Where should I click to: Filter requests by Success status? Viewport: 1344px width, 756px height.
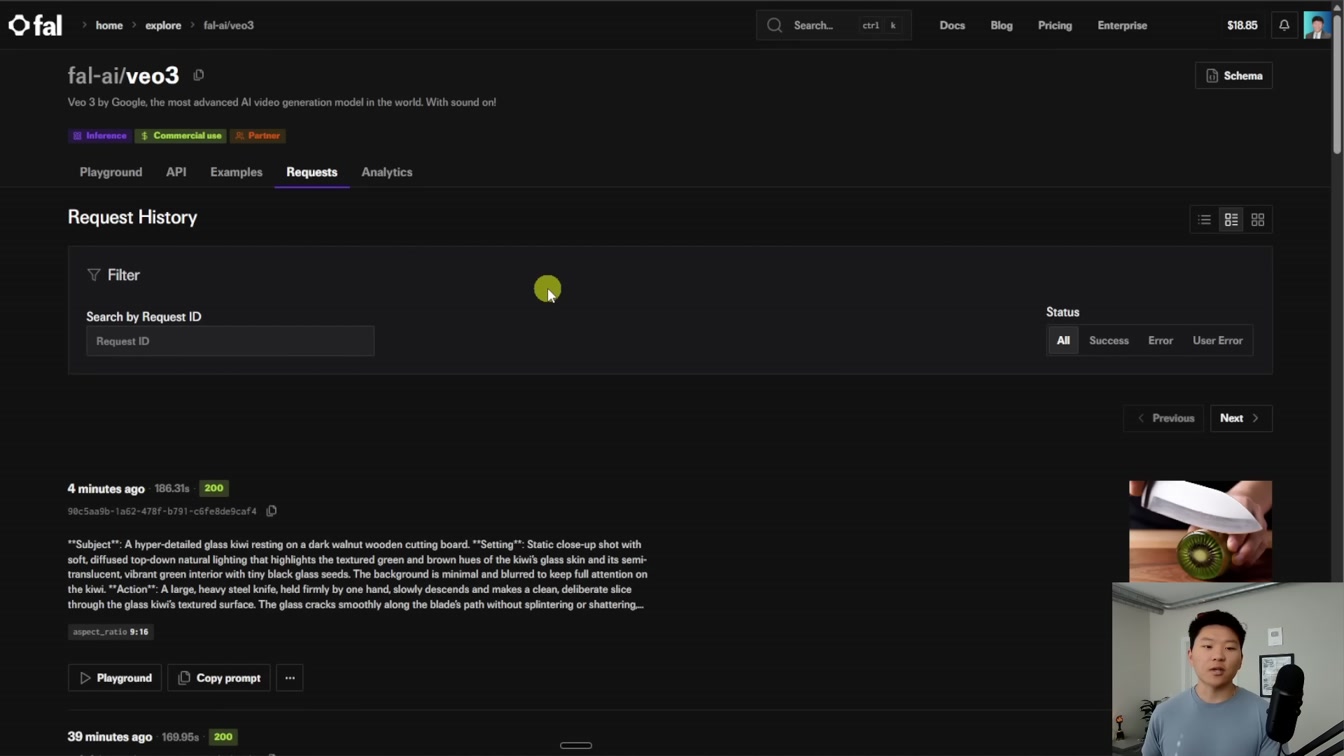[x=1109, y=341]
